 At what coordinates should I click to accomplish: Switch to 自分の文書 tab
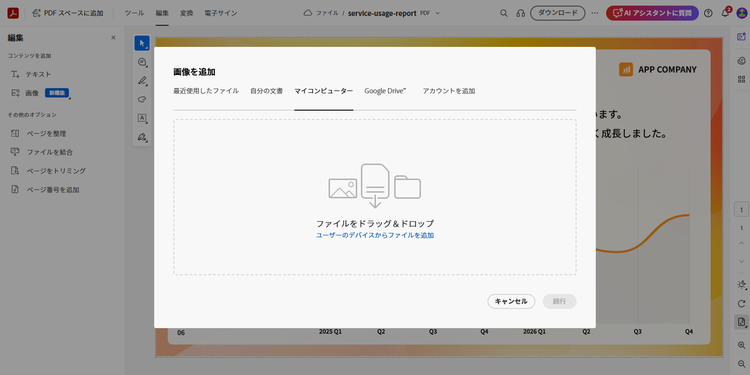pos(266,91)
